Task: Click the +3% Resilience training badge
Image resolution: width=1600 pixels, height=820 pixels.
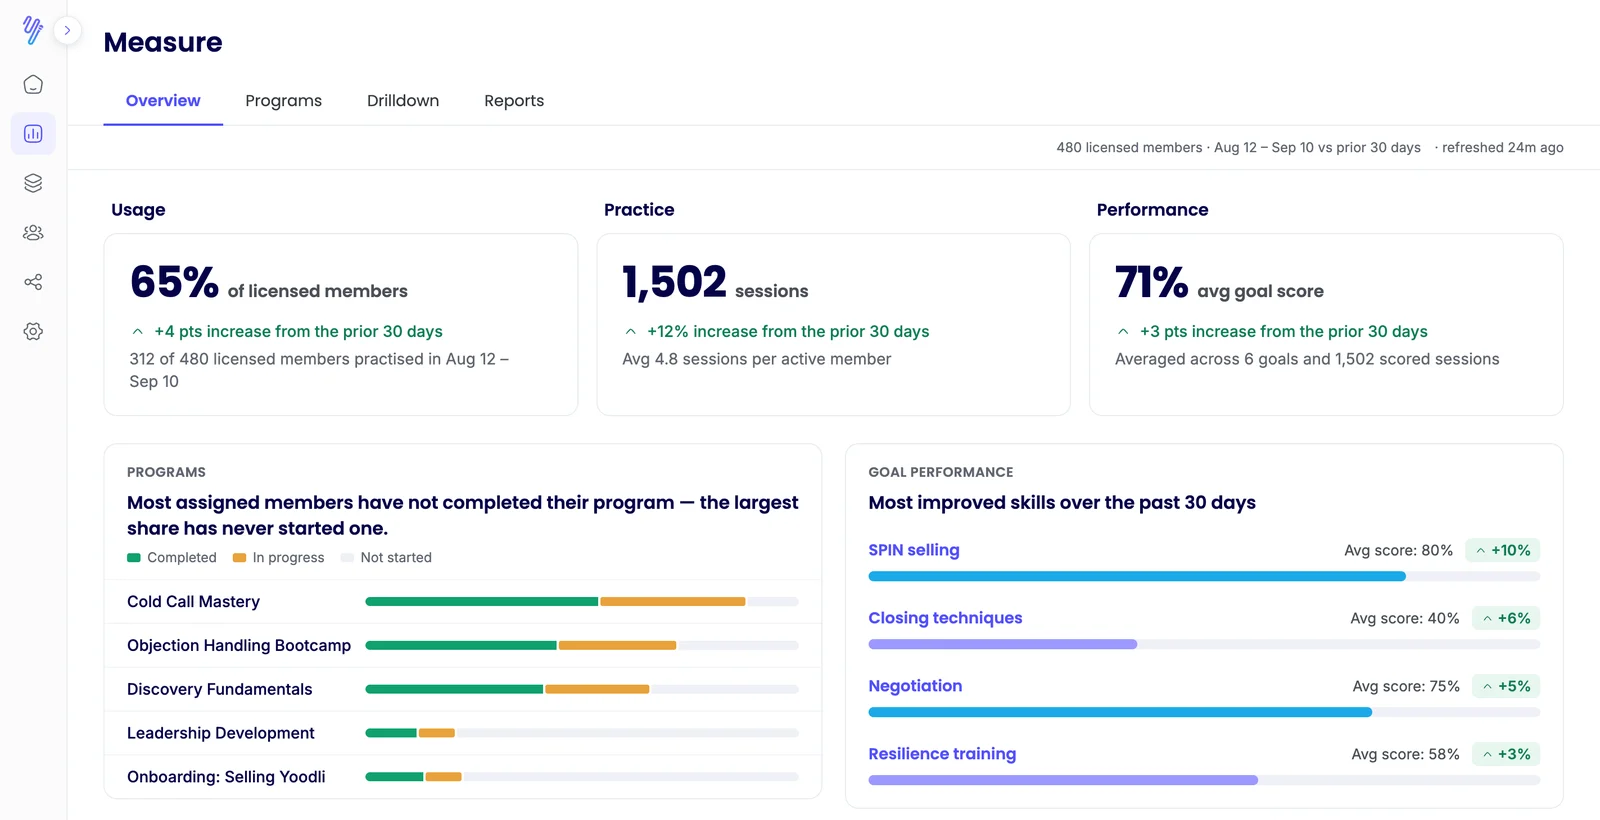Action: pyautogui.click(x=1506, y=754)
